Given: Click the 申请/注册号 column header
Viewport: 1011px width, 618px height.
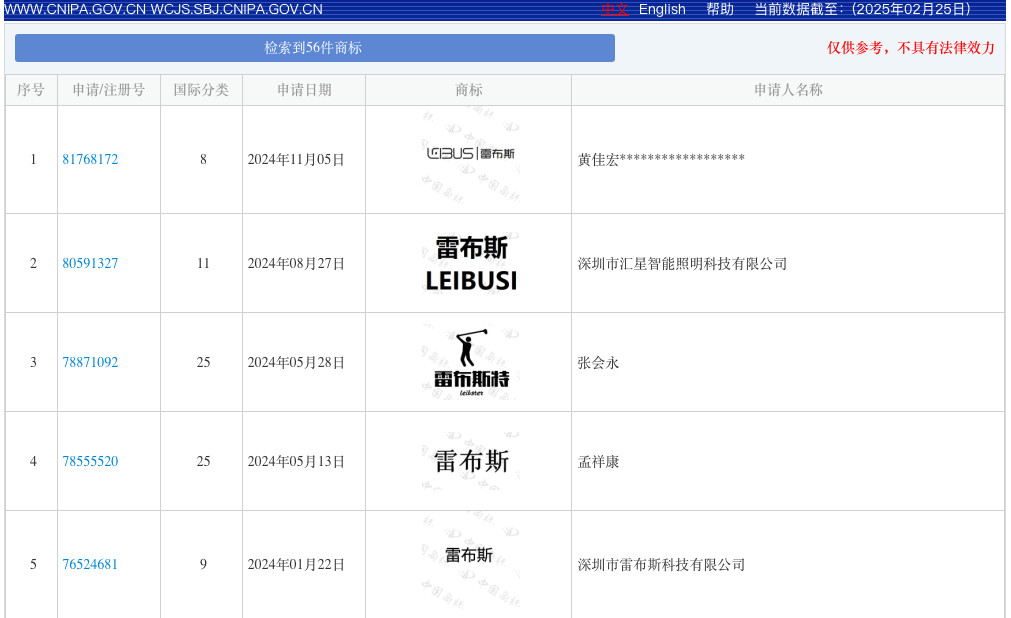Looking at the screenshot, I should [109, 90].
